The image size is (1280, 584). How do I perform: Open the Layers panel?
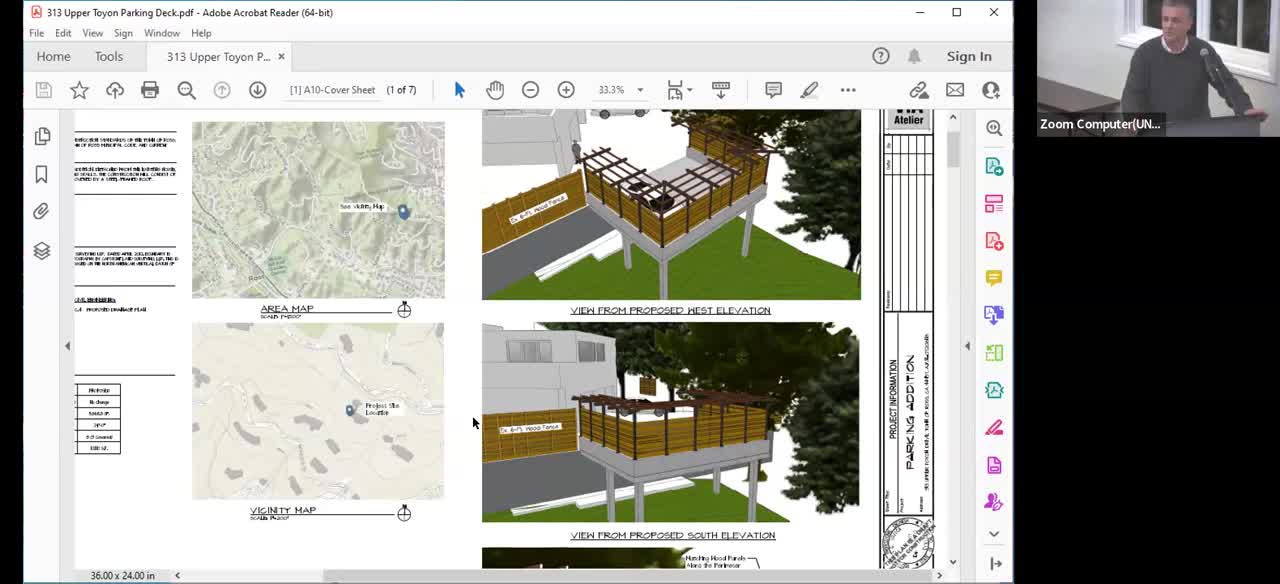pos(42,250)
